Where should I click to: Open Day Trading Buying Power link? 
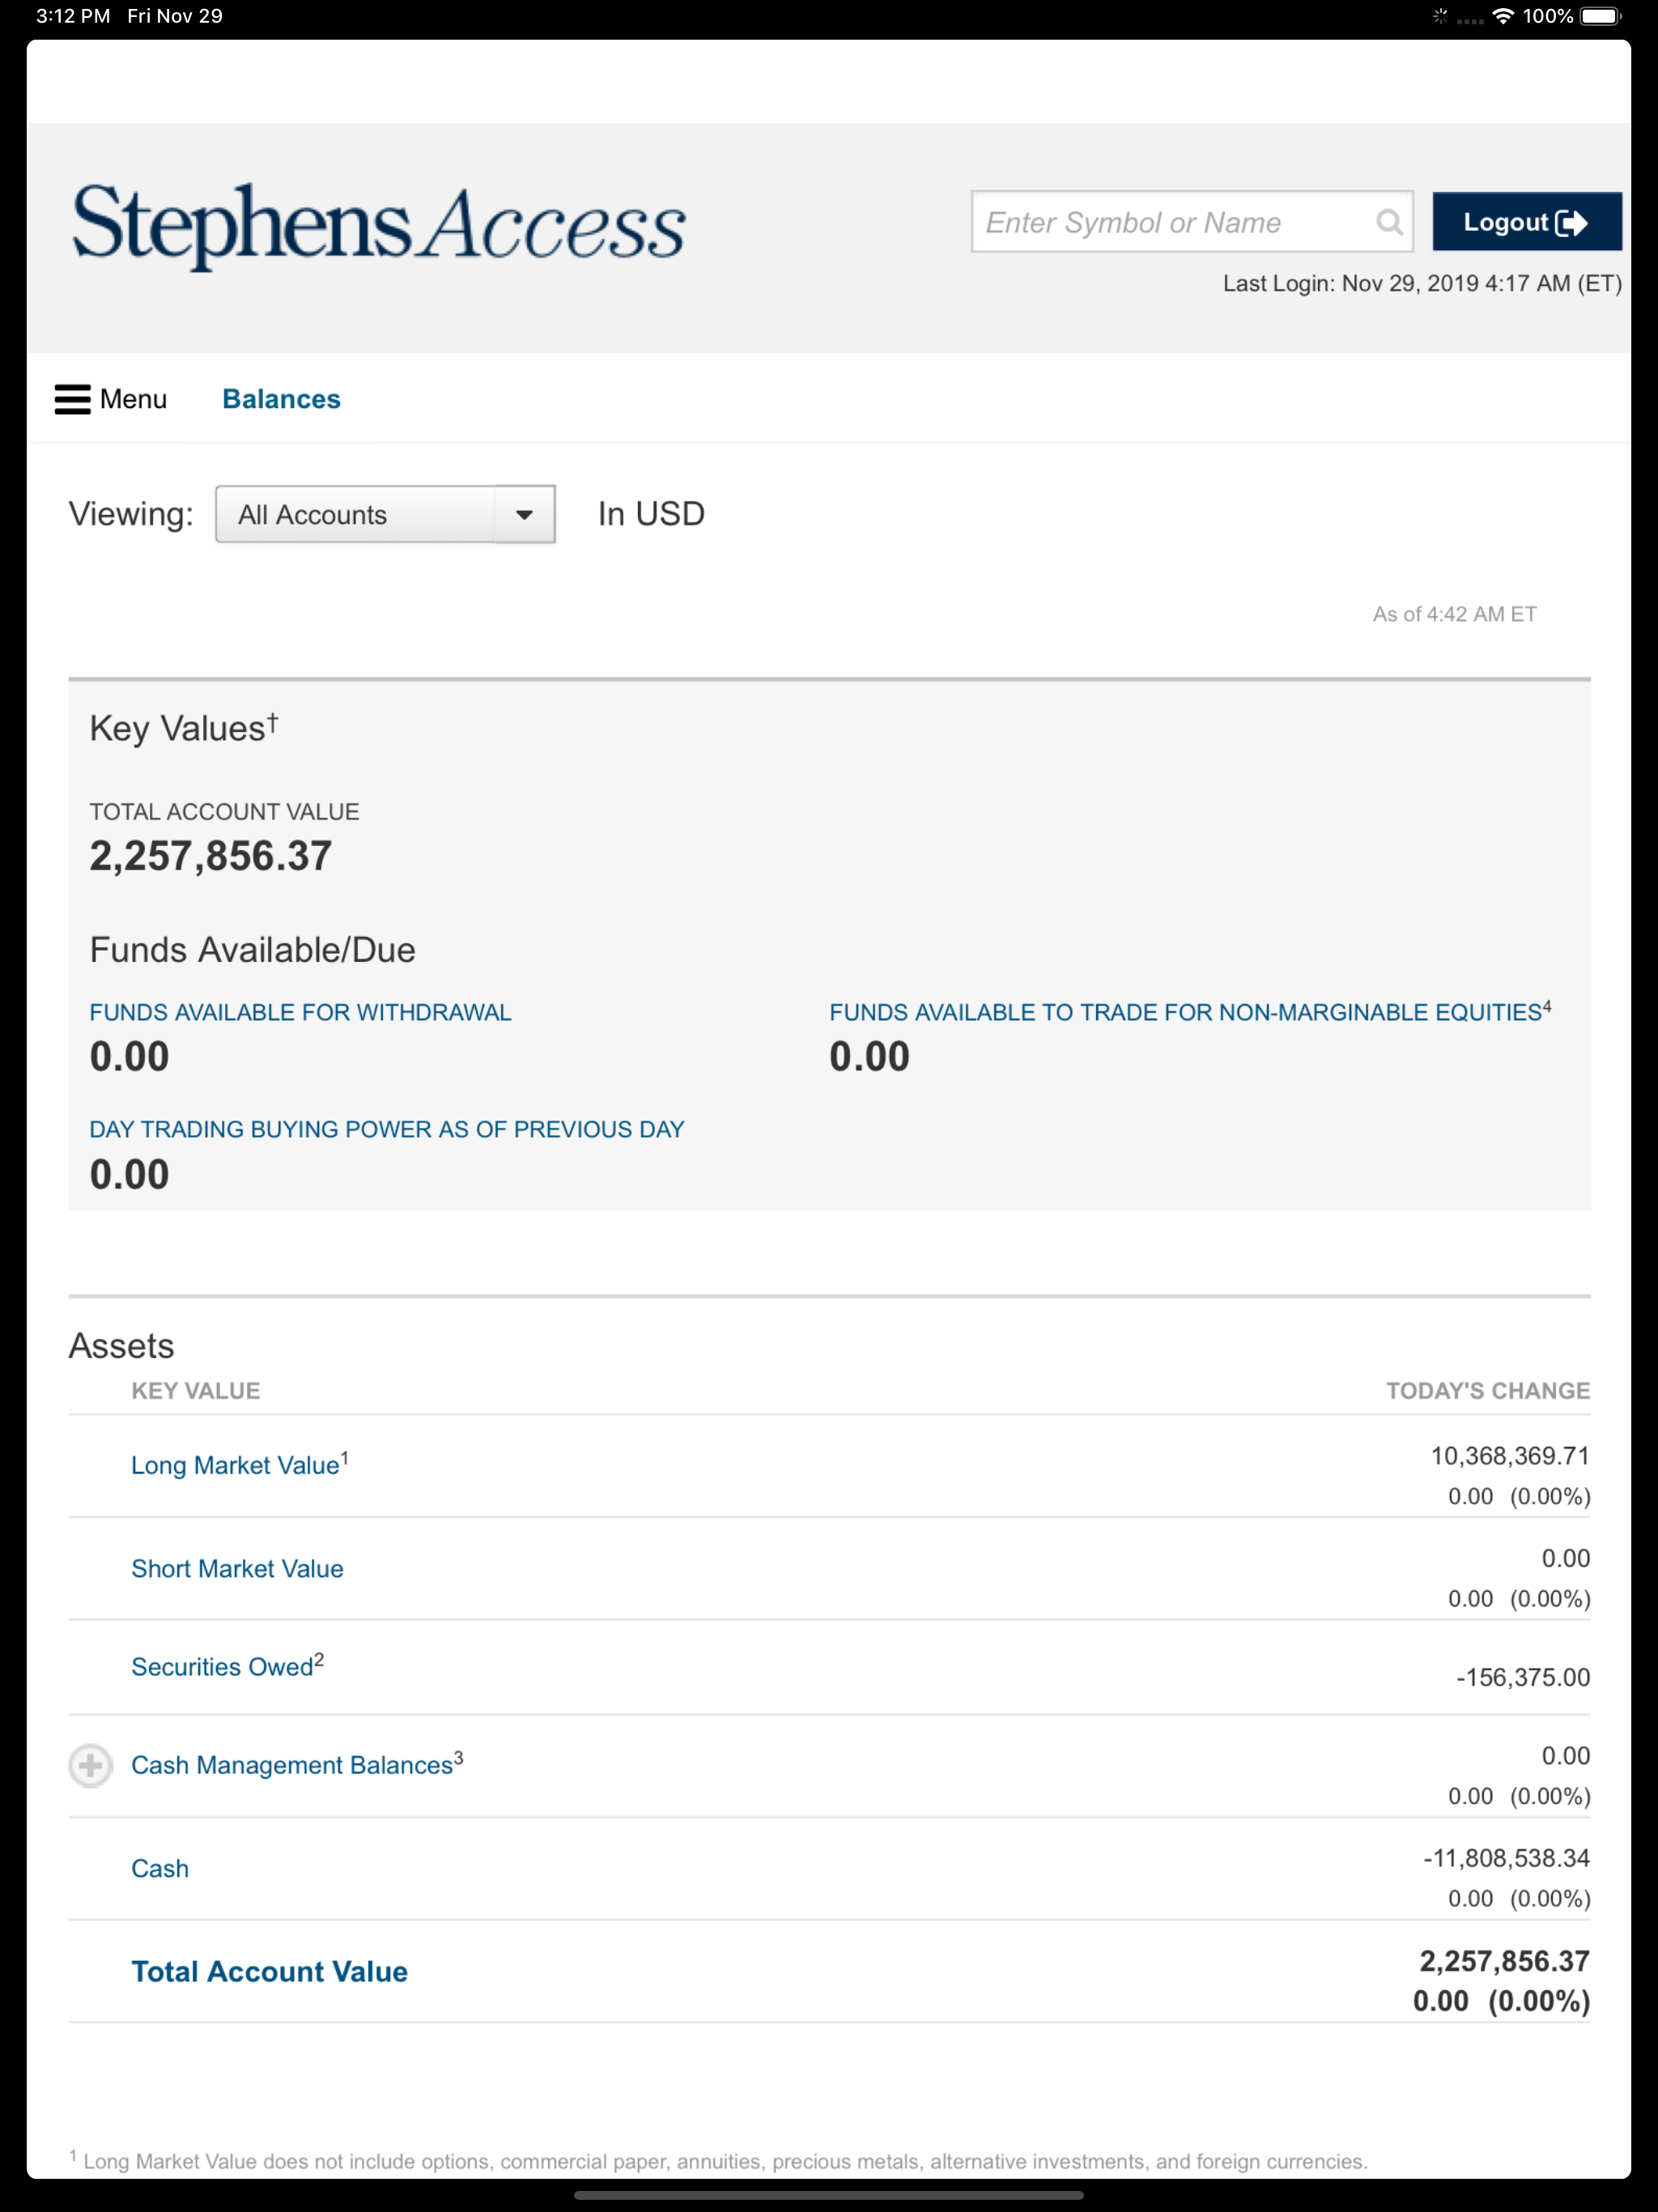[x=387, y=1129]
